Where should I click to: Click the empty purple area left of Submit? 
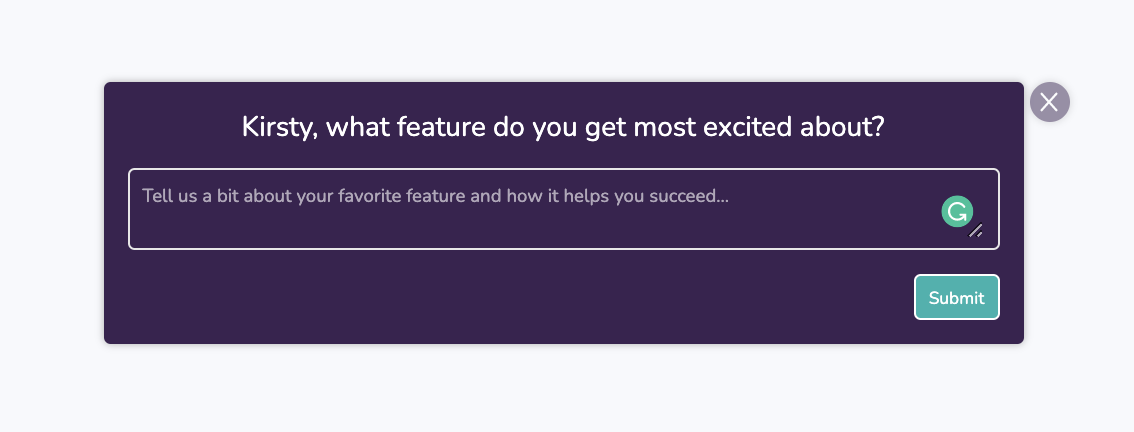pos(506,297)
